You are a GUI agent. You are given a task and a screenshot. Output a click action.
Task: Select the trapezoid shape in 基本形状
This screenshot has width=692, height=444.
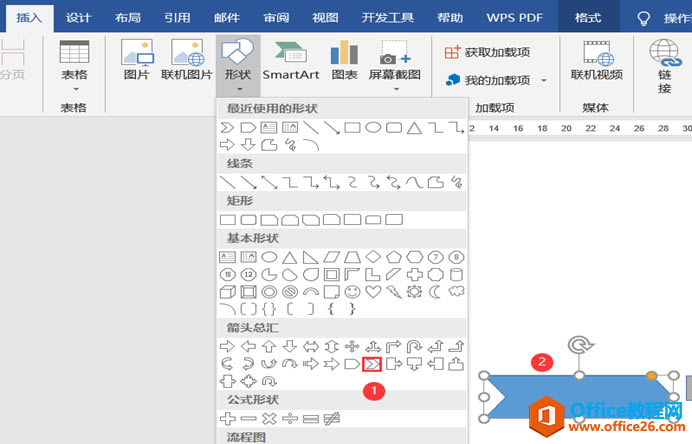click(352, 257)
